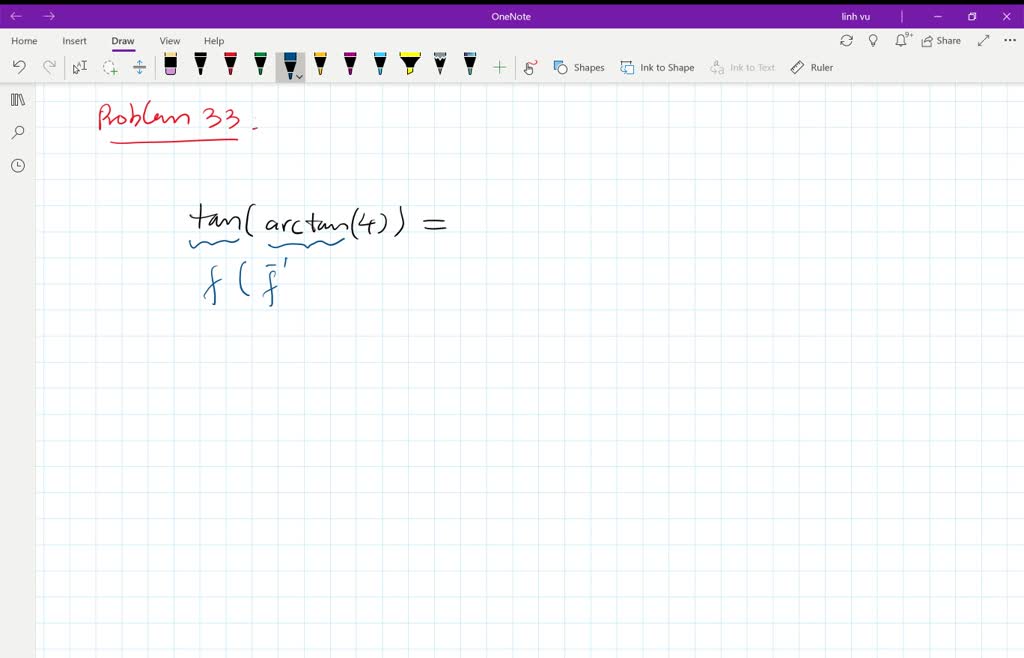The image size is (1024, 658).
Task: Toggle the Insert Space tool
Action: tap(140, 66)
